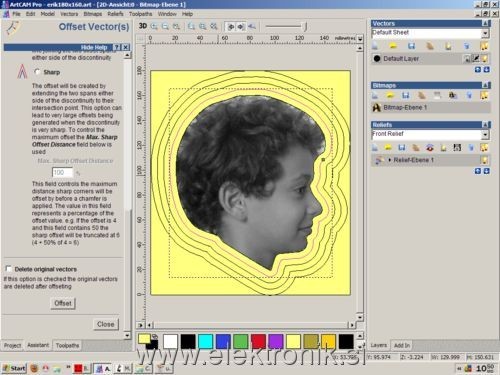Check Delete original vectors
500x375 pixels.
8,269
